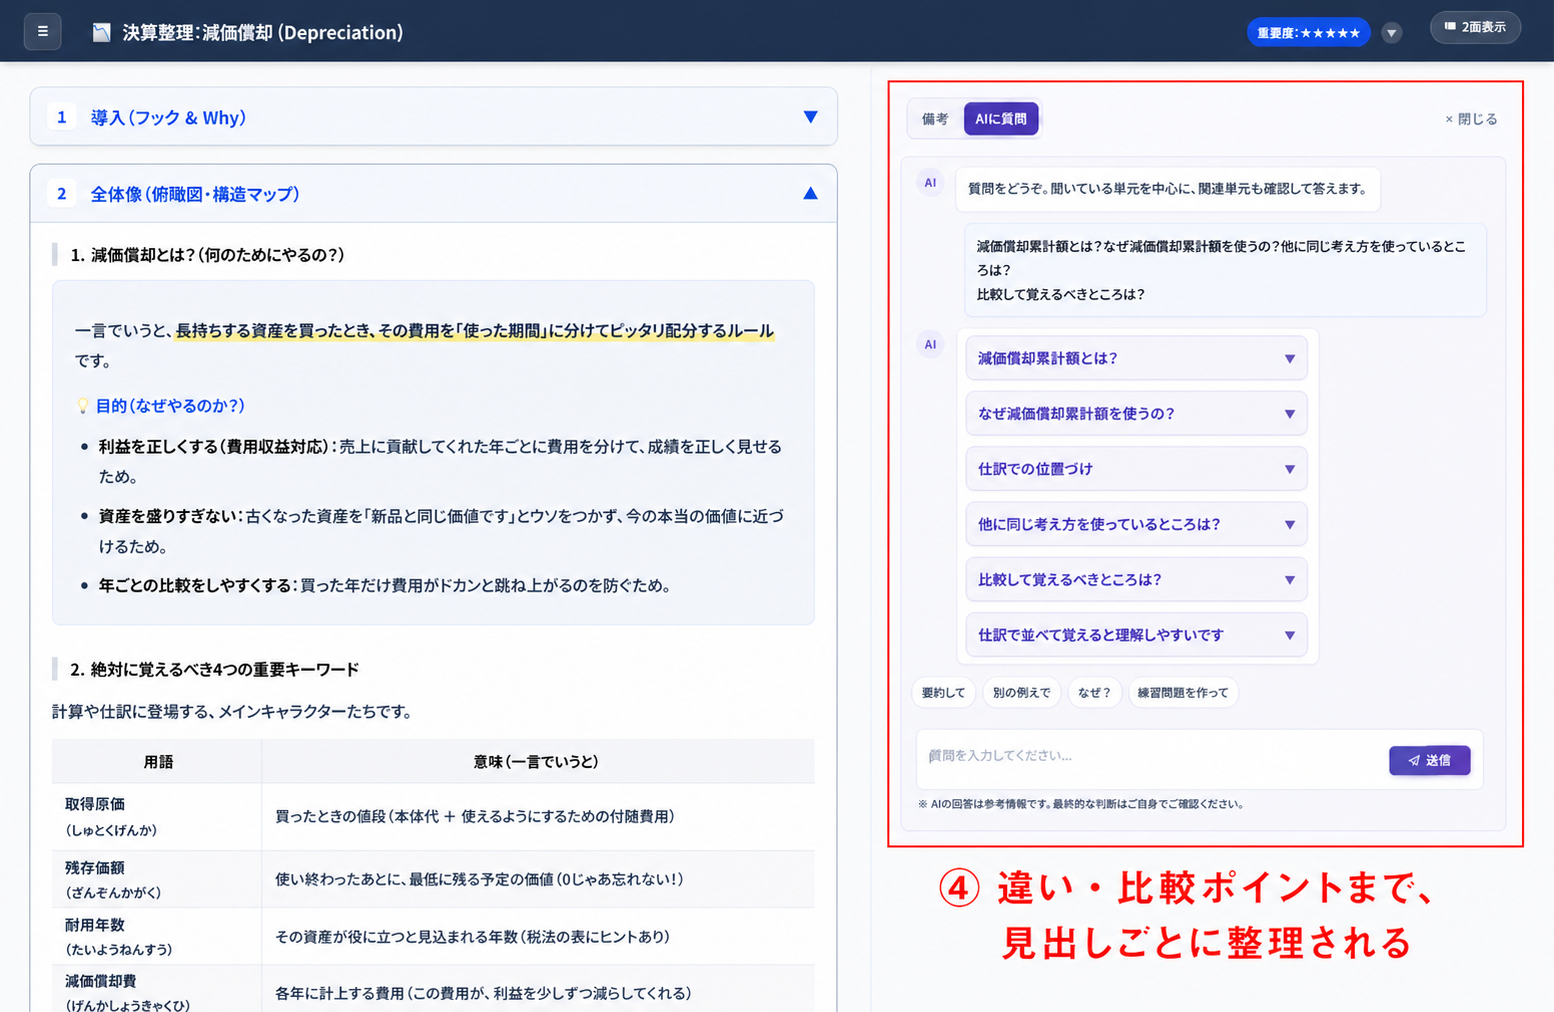Click heading 1. 減価償却とは?

pyautogui.click(x=207, y=255)
